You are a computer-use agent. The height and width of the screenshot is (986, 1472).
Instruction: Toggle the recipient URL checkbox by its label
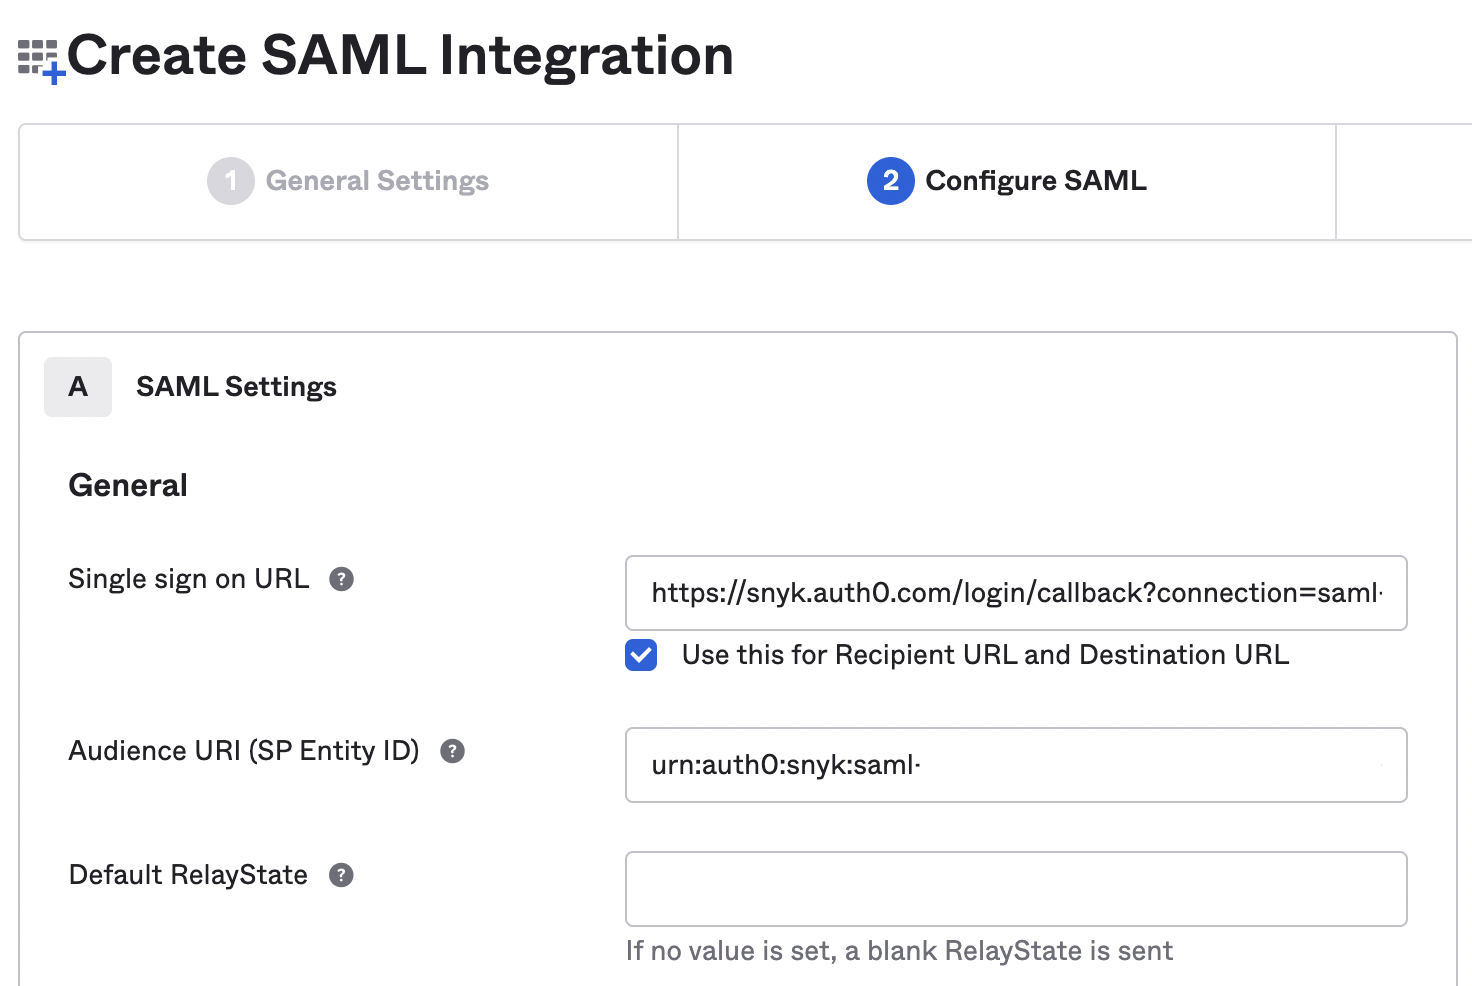point(985,655)
